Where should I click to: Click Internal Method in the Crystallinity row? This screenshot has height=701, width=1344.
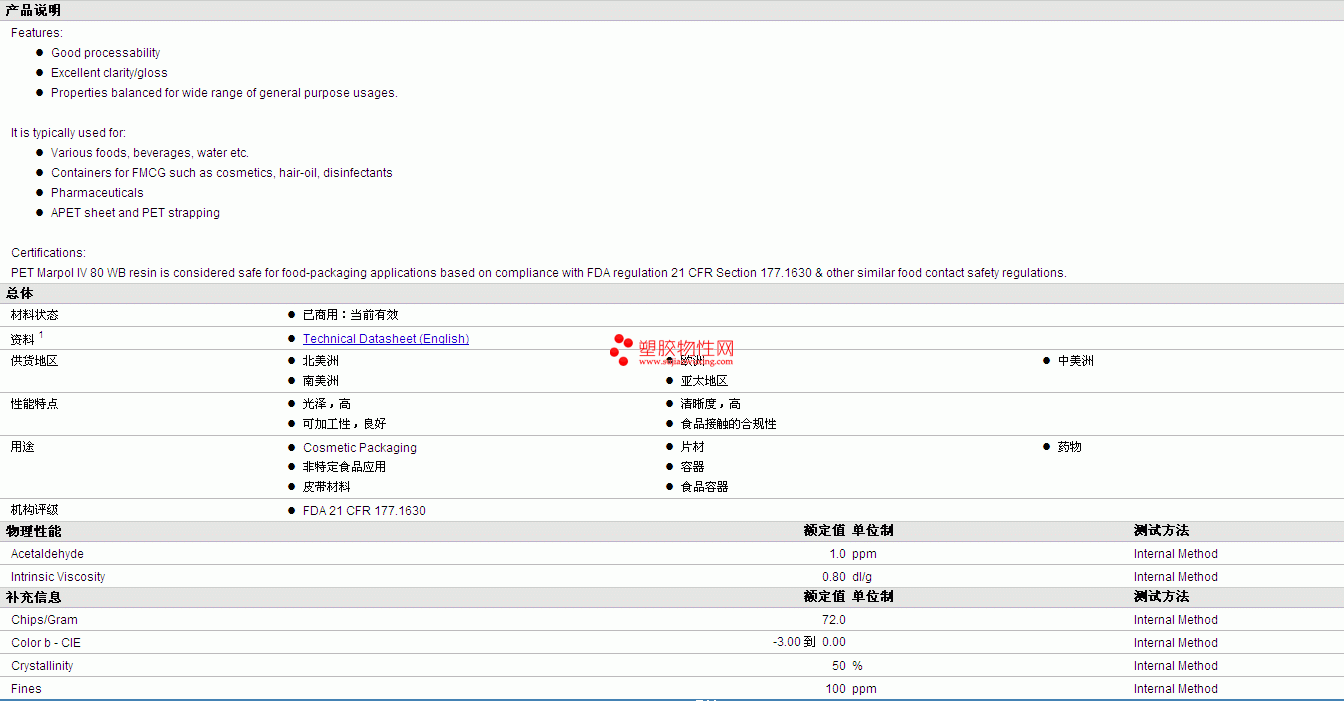click(x=1176, y=666)
